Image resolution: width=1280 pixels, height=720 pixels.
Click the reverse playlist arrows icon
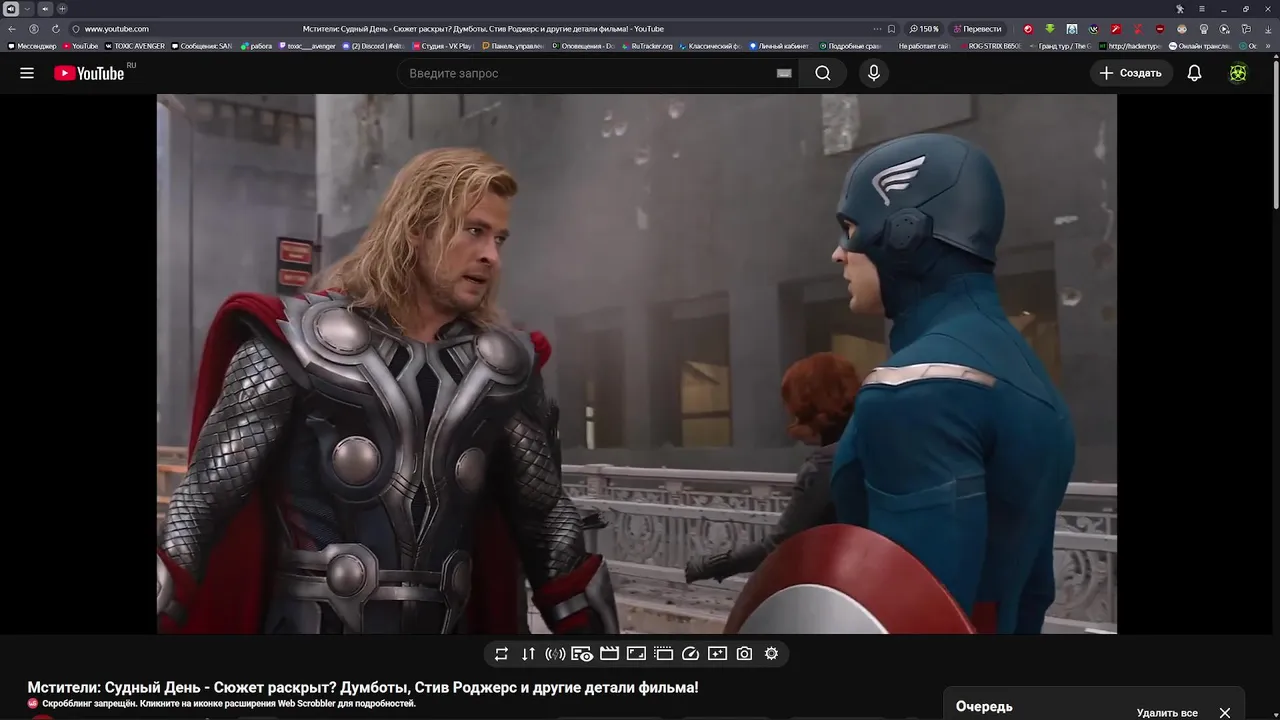click(528, 654)
